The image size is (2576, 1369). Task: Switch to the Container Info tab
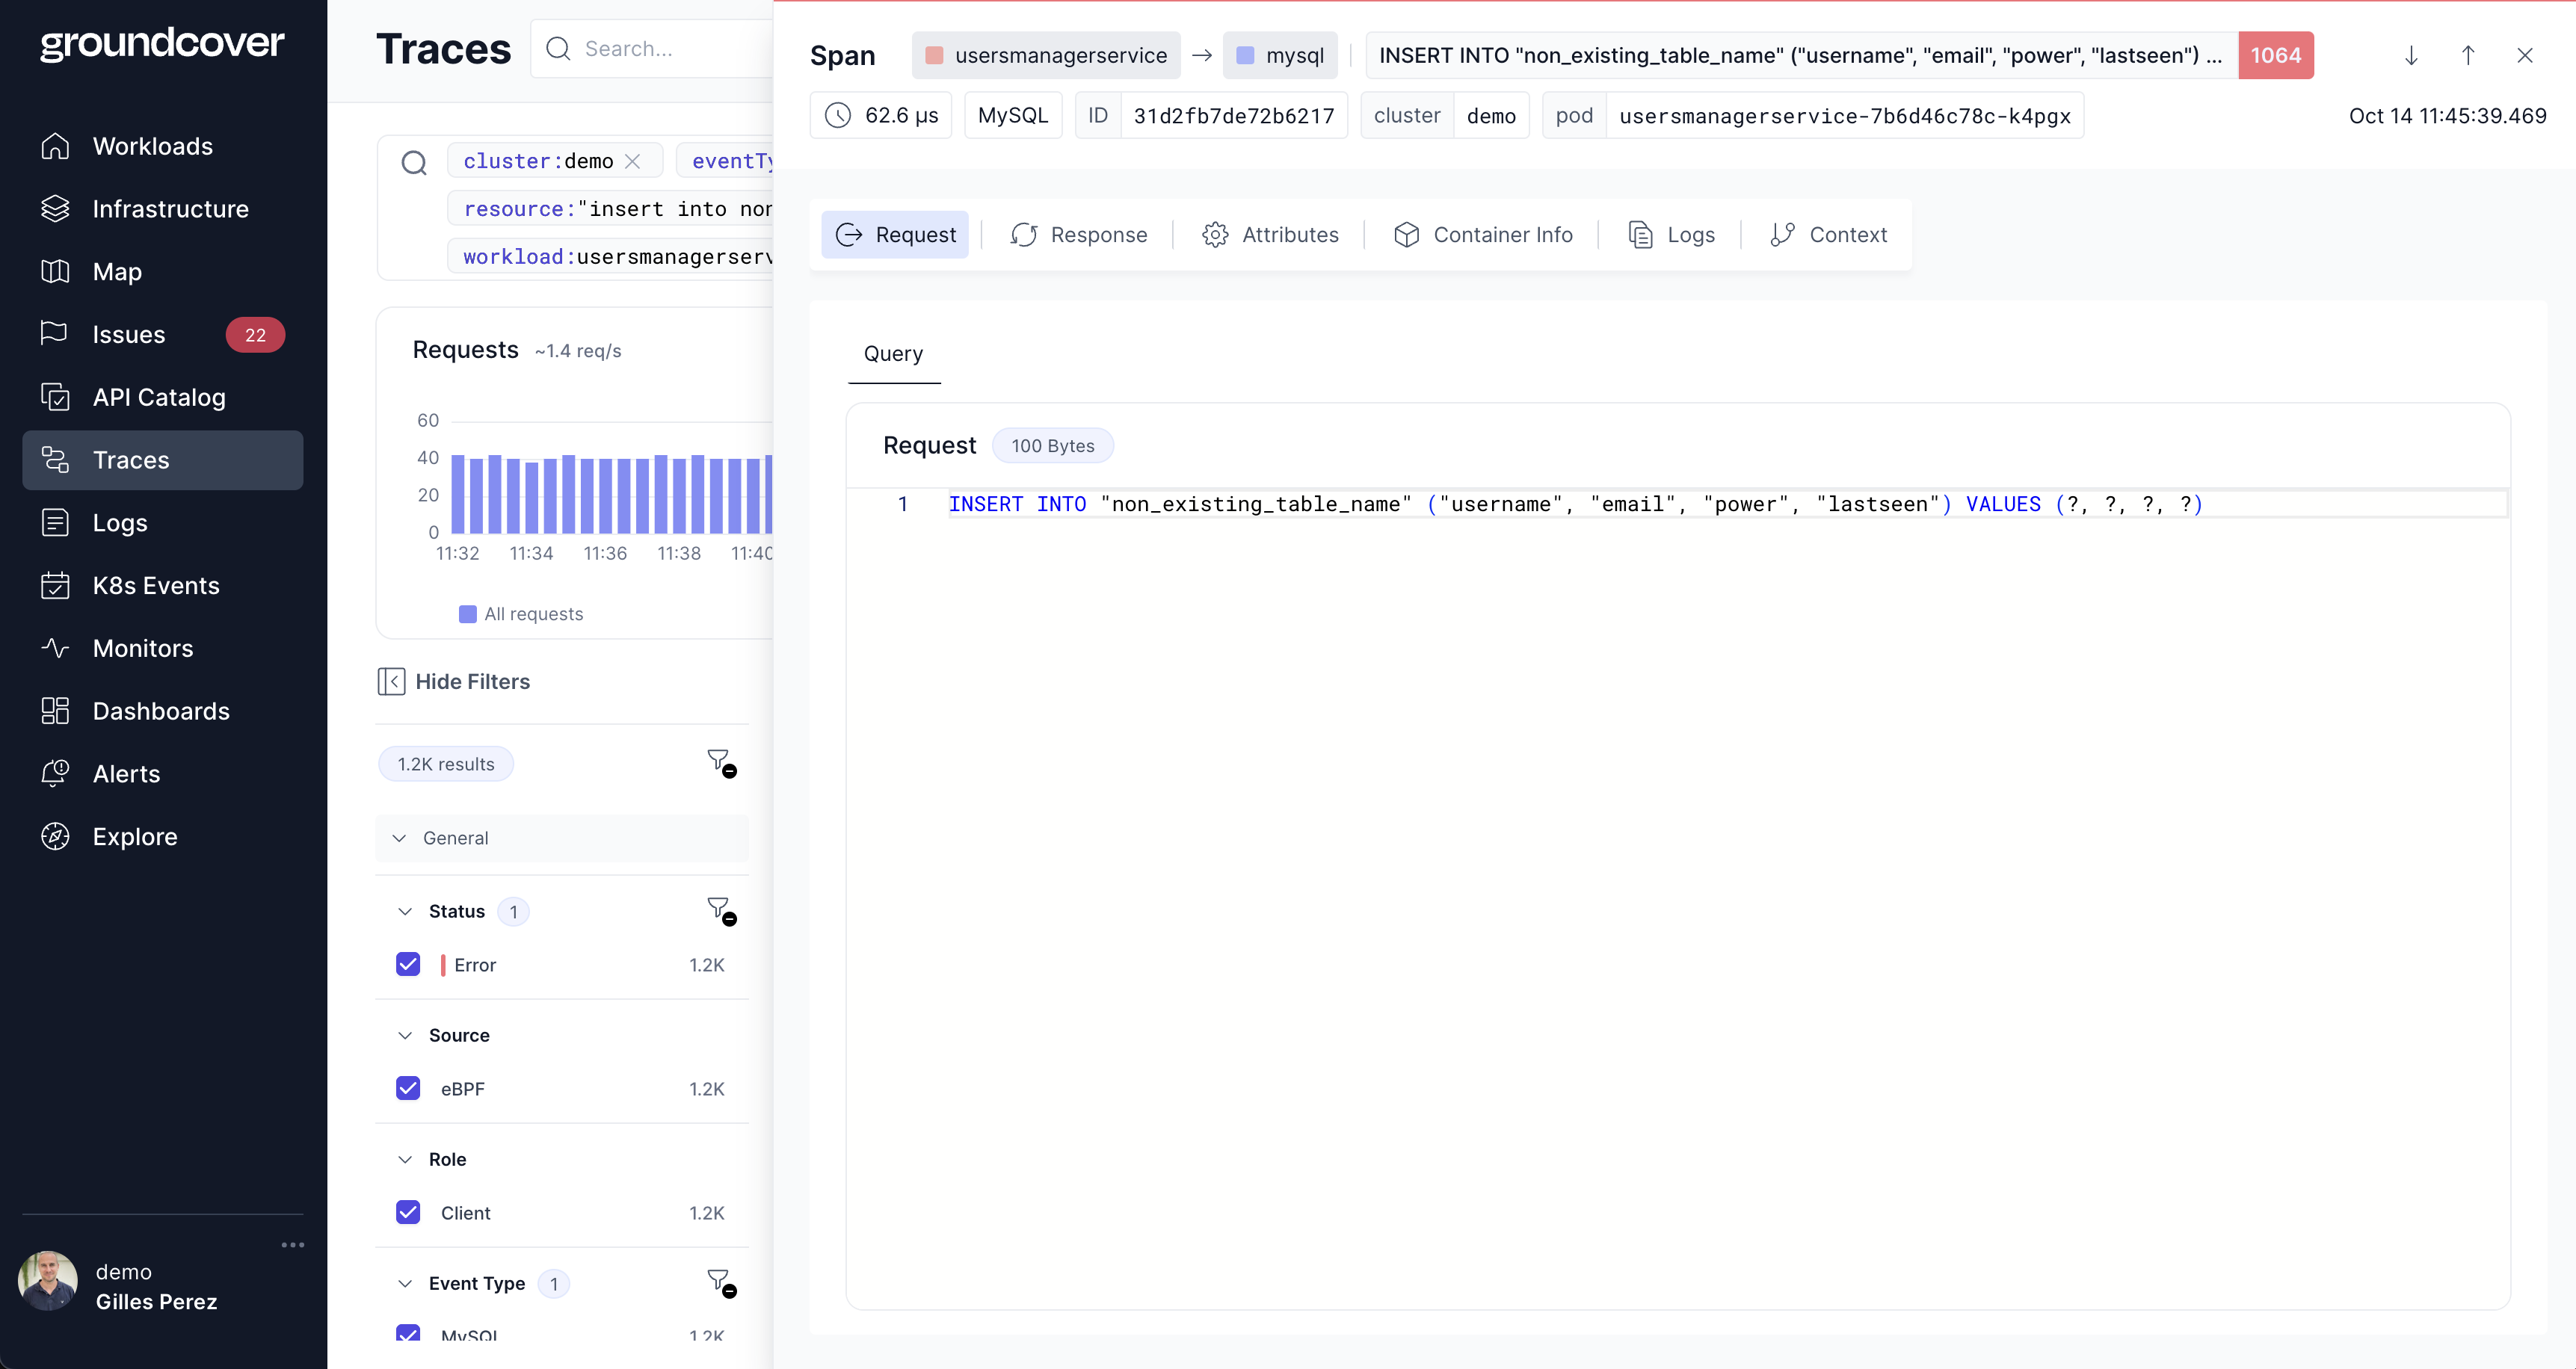coord(1483,235)
